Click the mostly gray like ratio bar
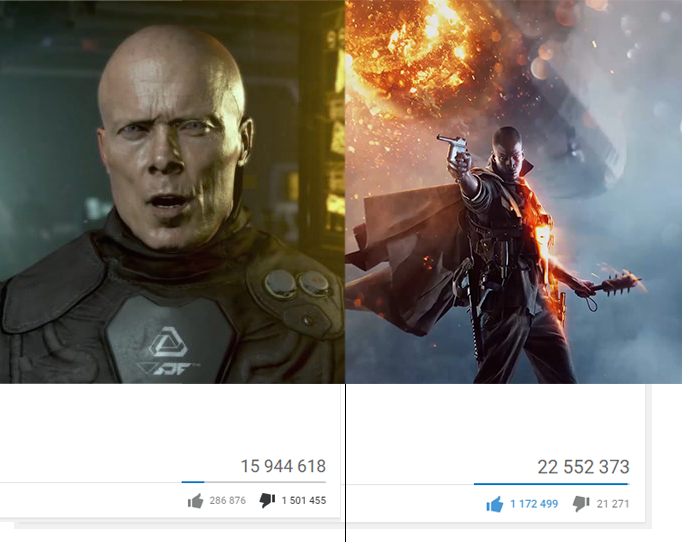Screen dimensions: 682x542 [x=254, y=482]
